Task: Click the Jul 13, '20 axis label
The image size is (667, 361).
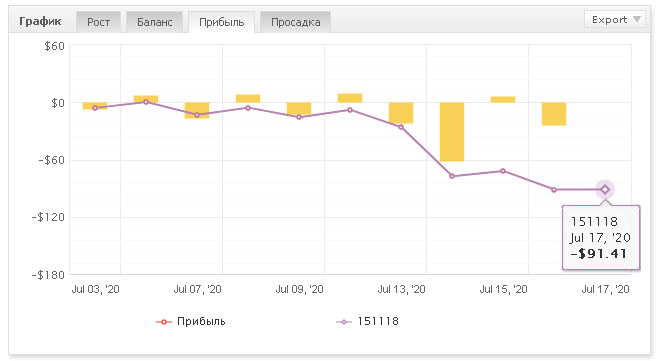Action: click(x=402, y=290)
